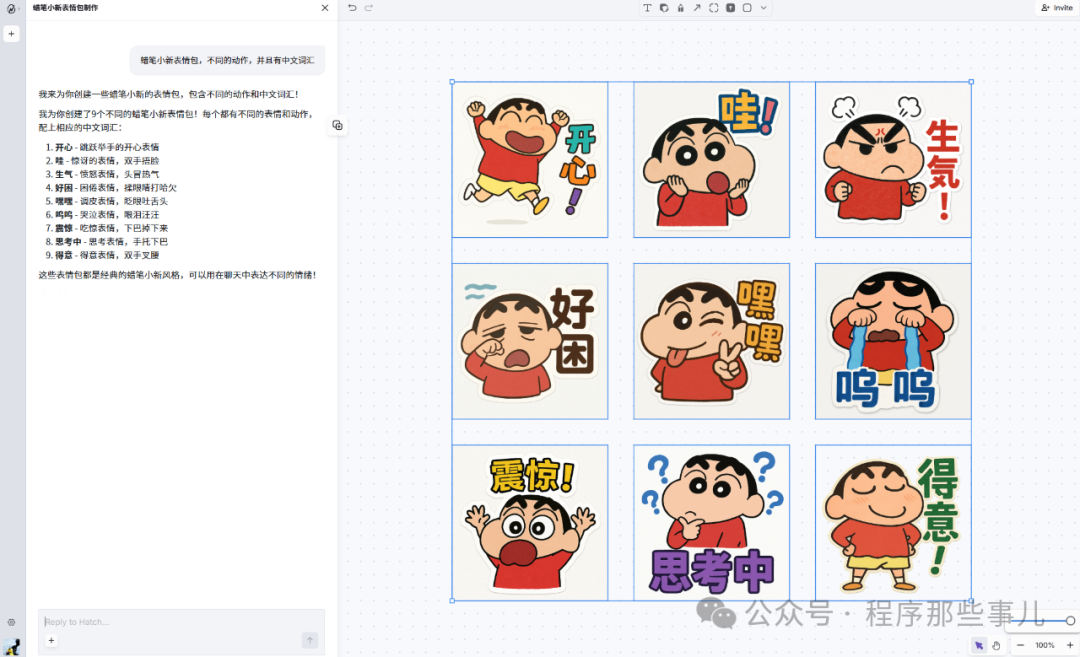The image size is (1080, 657).
Task: Select the 震惊 shocked sticker image
Action: coord(530,522)
